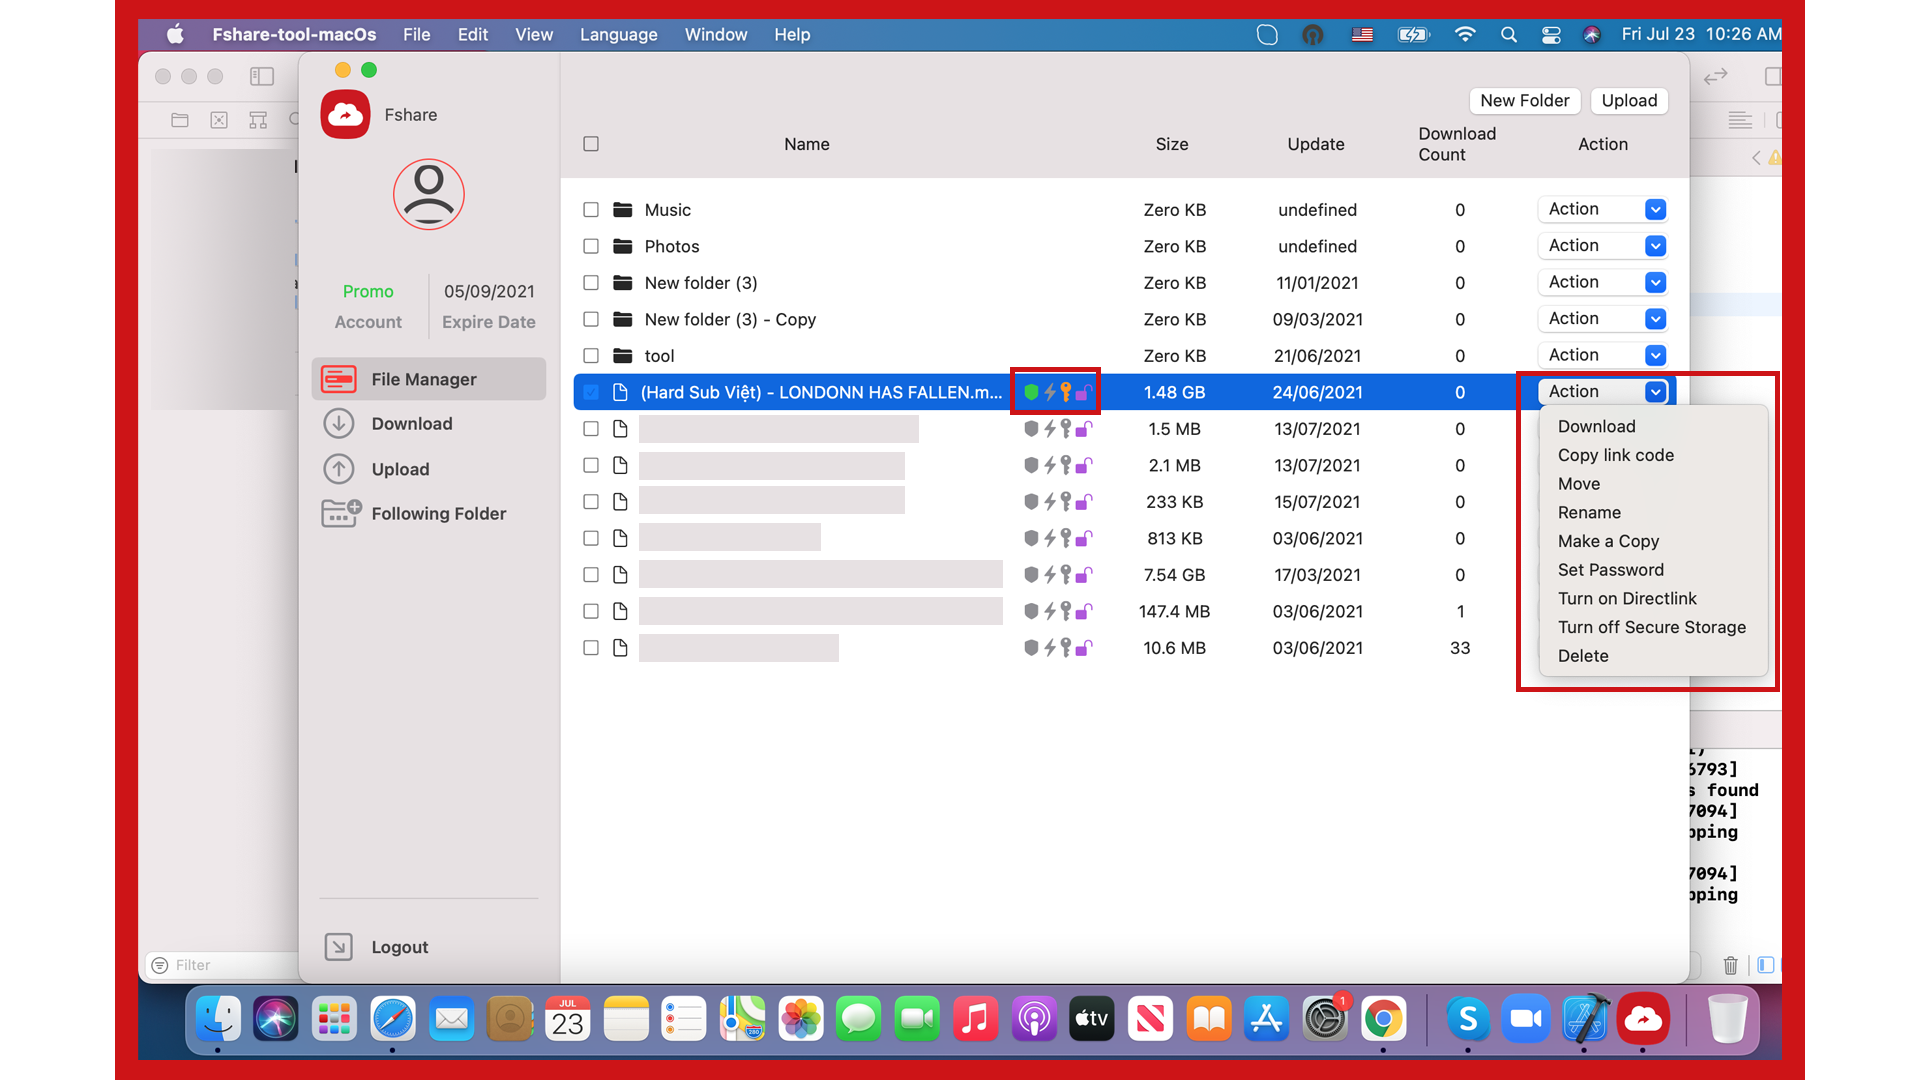
Task: Click the File Manager sidebar icon
Action: click(339, 379)
